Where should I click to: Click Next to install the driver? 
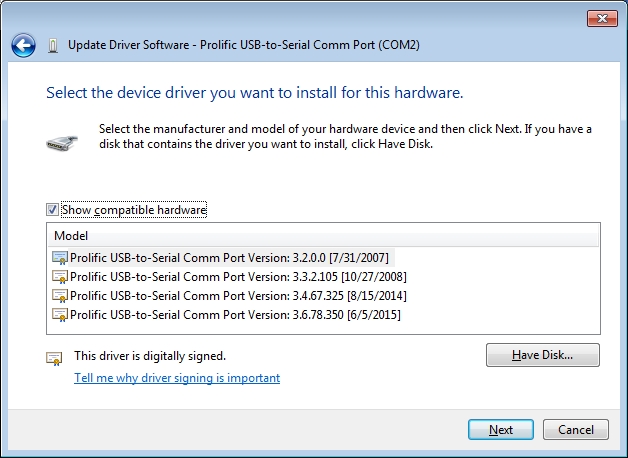click(501, 430)
